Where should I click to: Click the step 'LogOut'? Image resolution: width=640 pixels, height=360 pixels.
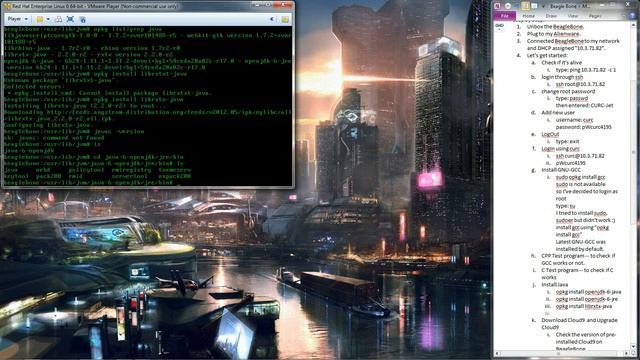point(550,134)
